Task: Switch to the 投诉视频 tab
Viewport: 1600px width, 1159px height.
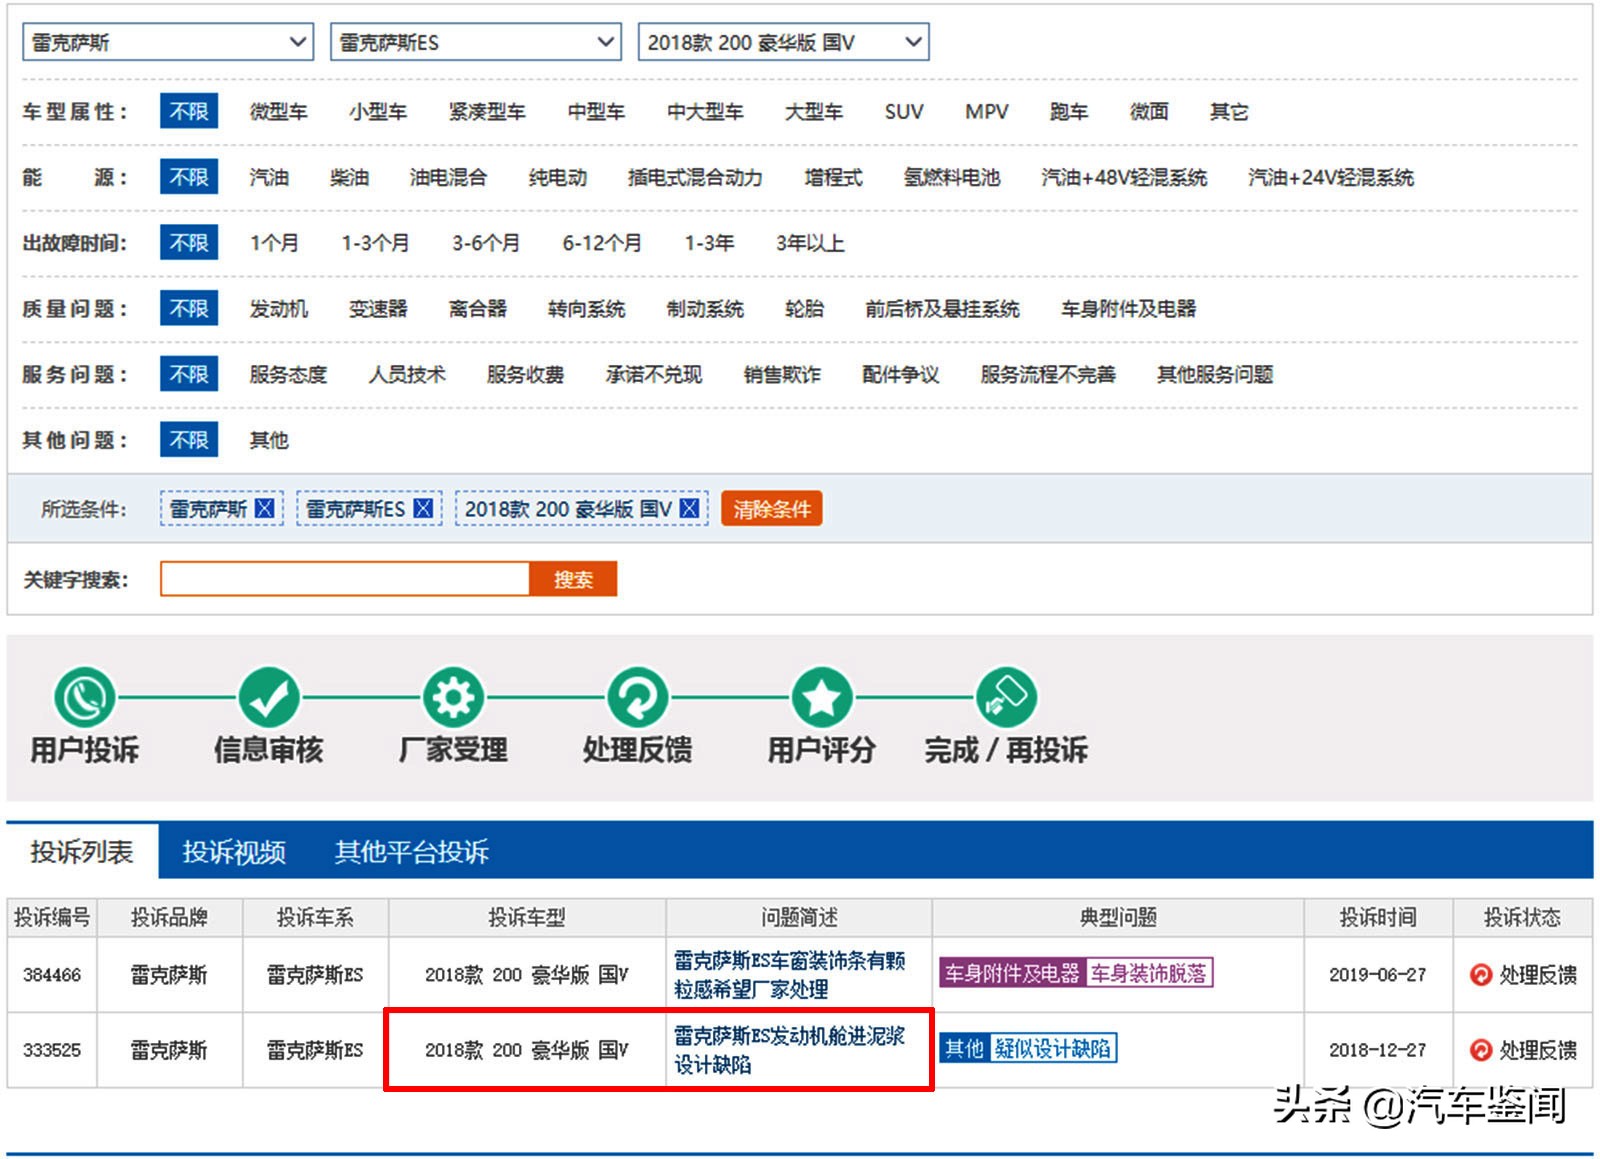Action: [234, 852]
